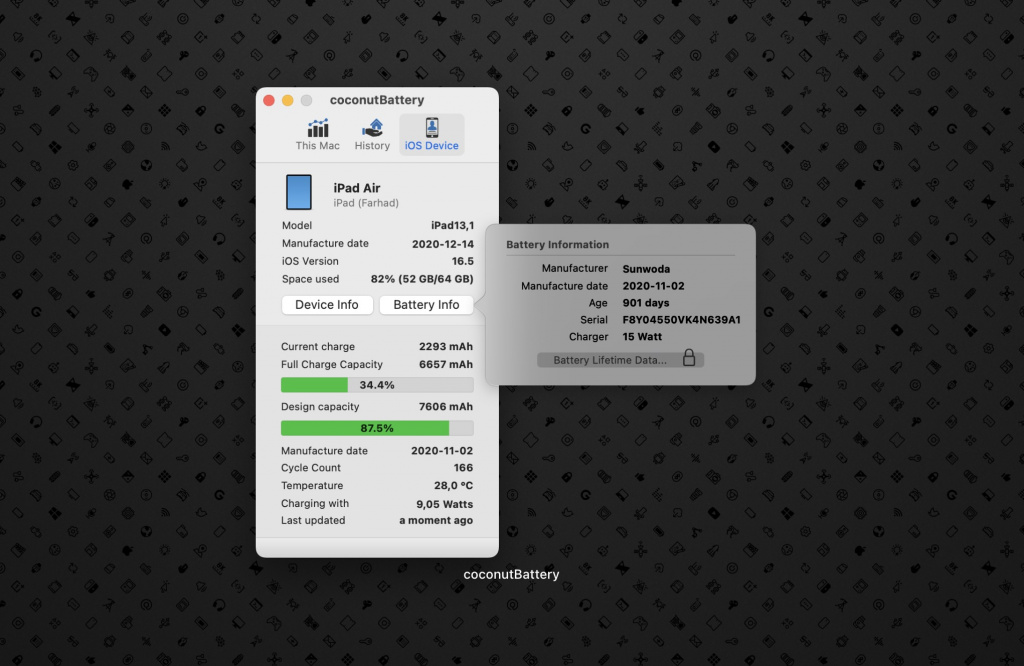
Task: Click the Current charge label
Action: [x=318, y=347]
